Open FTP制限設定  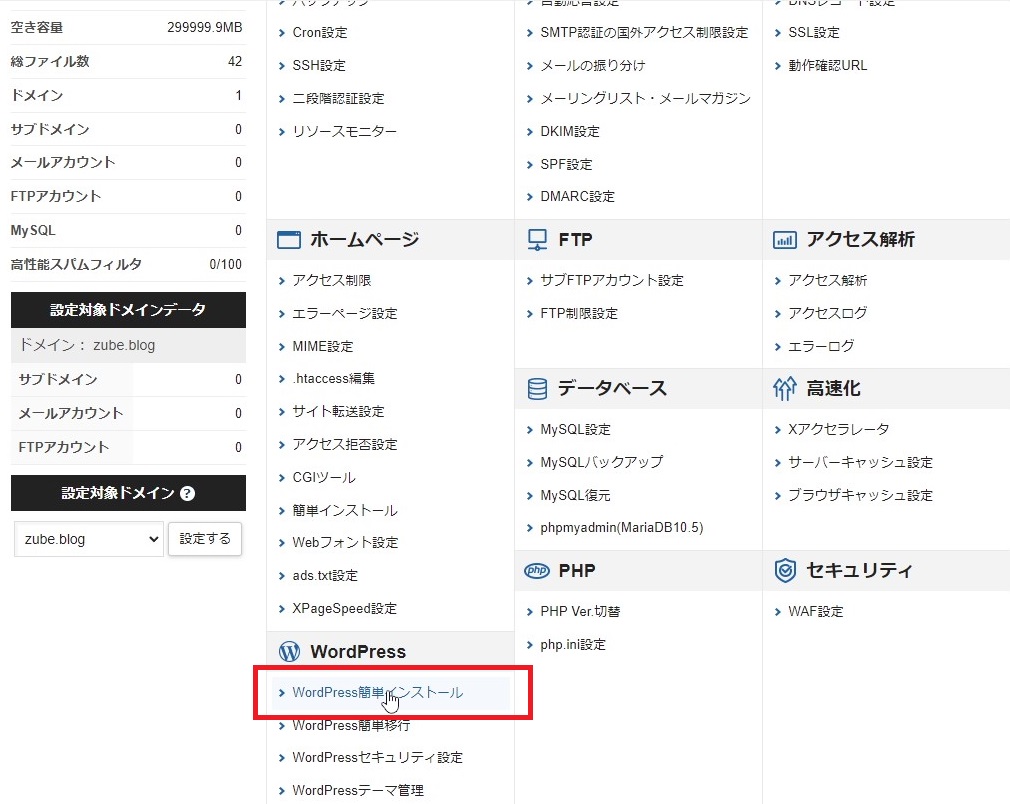pos(579,314)
